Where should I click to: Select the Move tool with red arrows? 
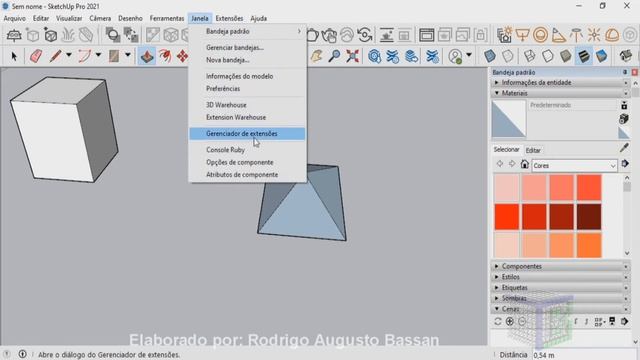point(182,56)
